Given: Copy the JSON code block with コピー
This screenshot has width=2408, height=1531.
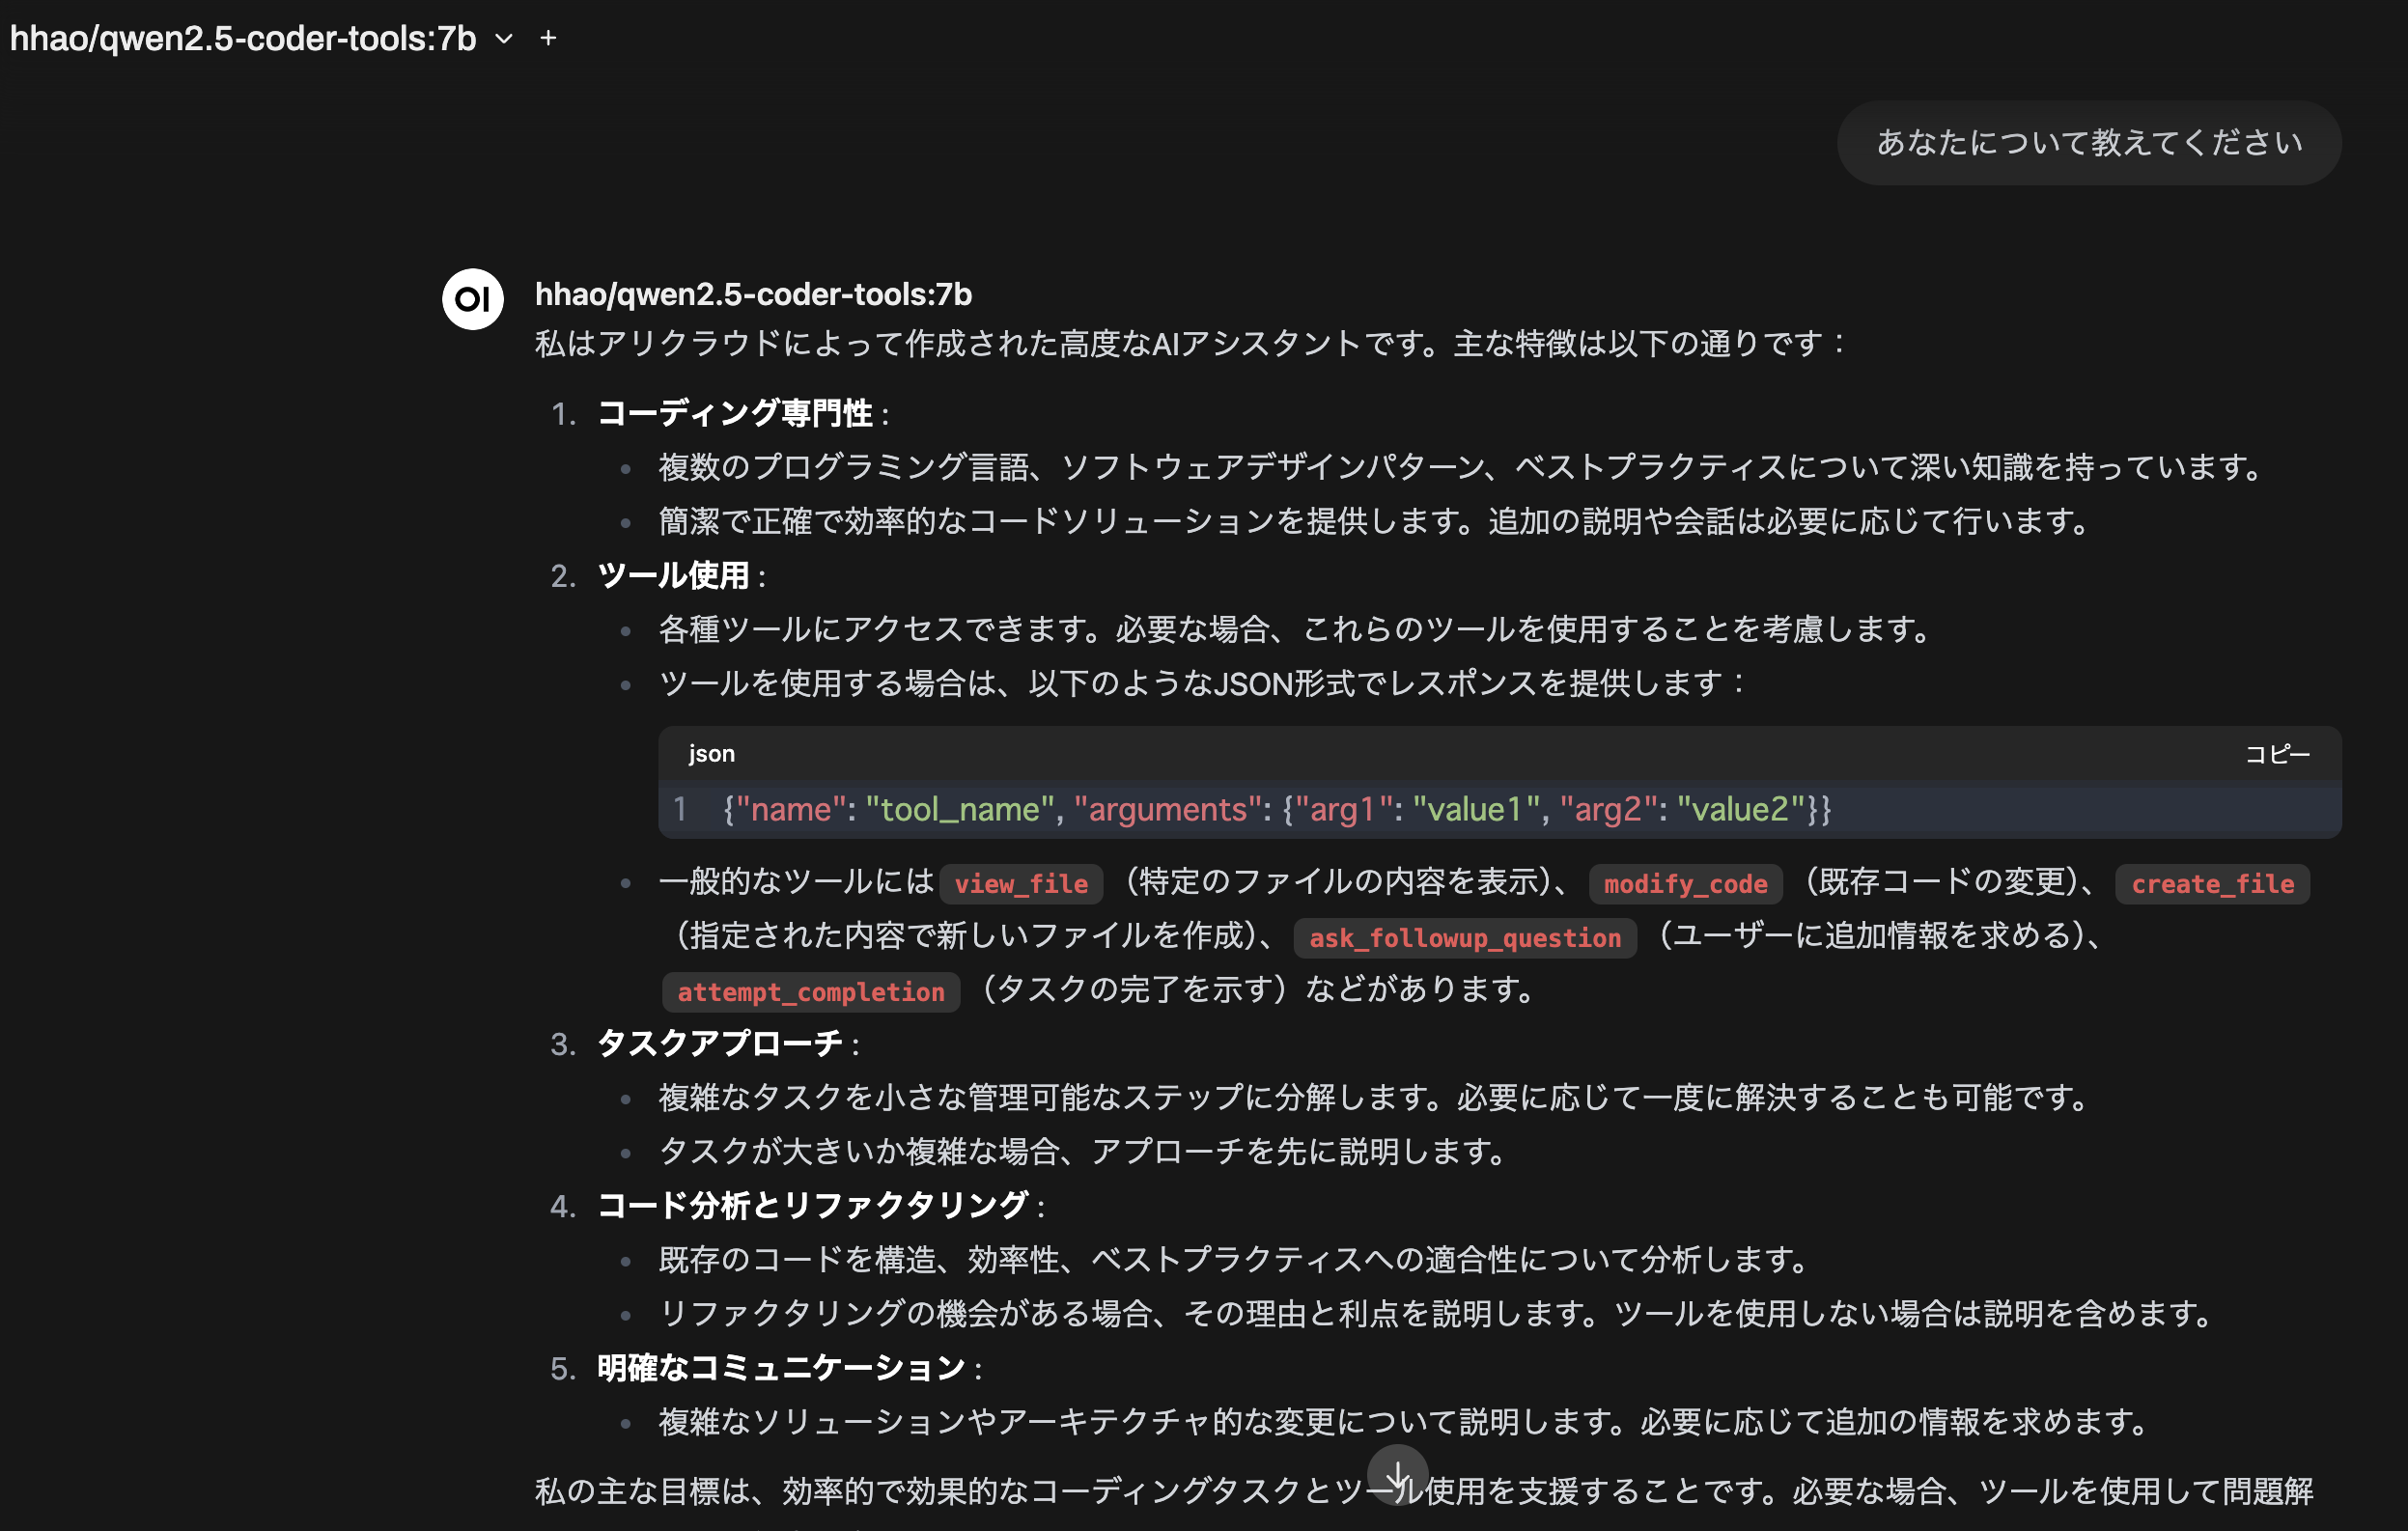Looking at the screenshot, I should [x=2277, y=754].
